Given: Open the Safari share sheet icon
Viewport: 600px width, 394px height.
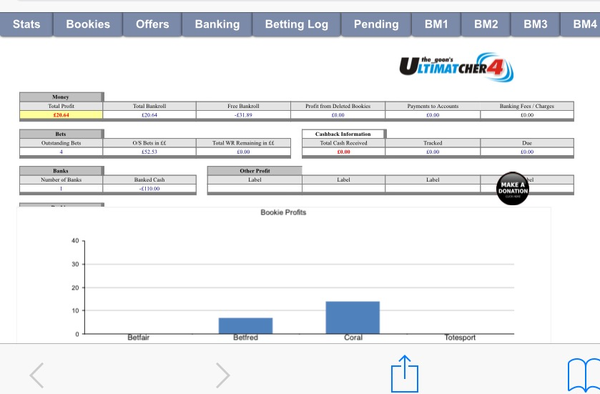Looking at the screenshot, I should pyautogui.click(x=404, y=374).
